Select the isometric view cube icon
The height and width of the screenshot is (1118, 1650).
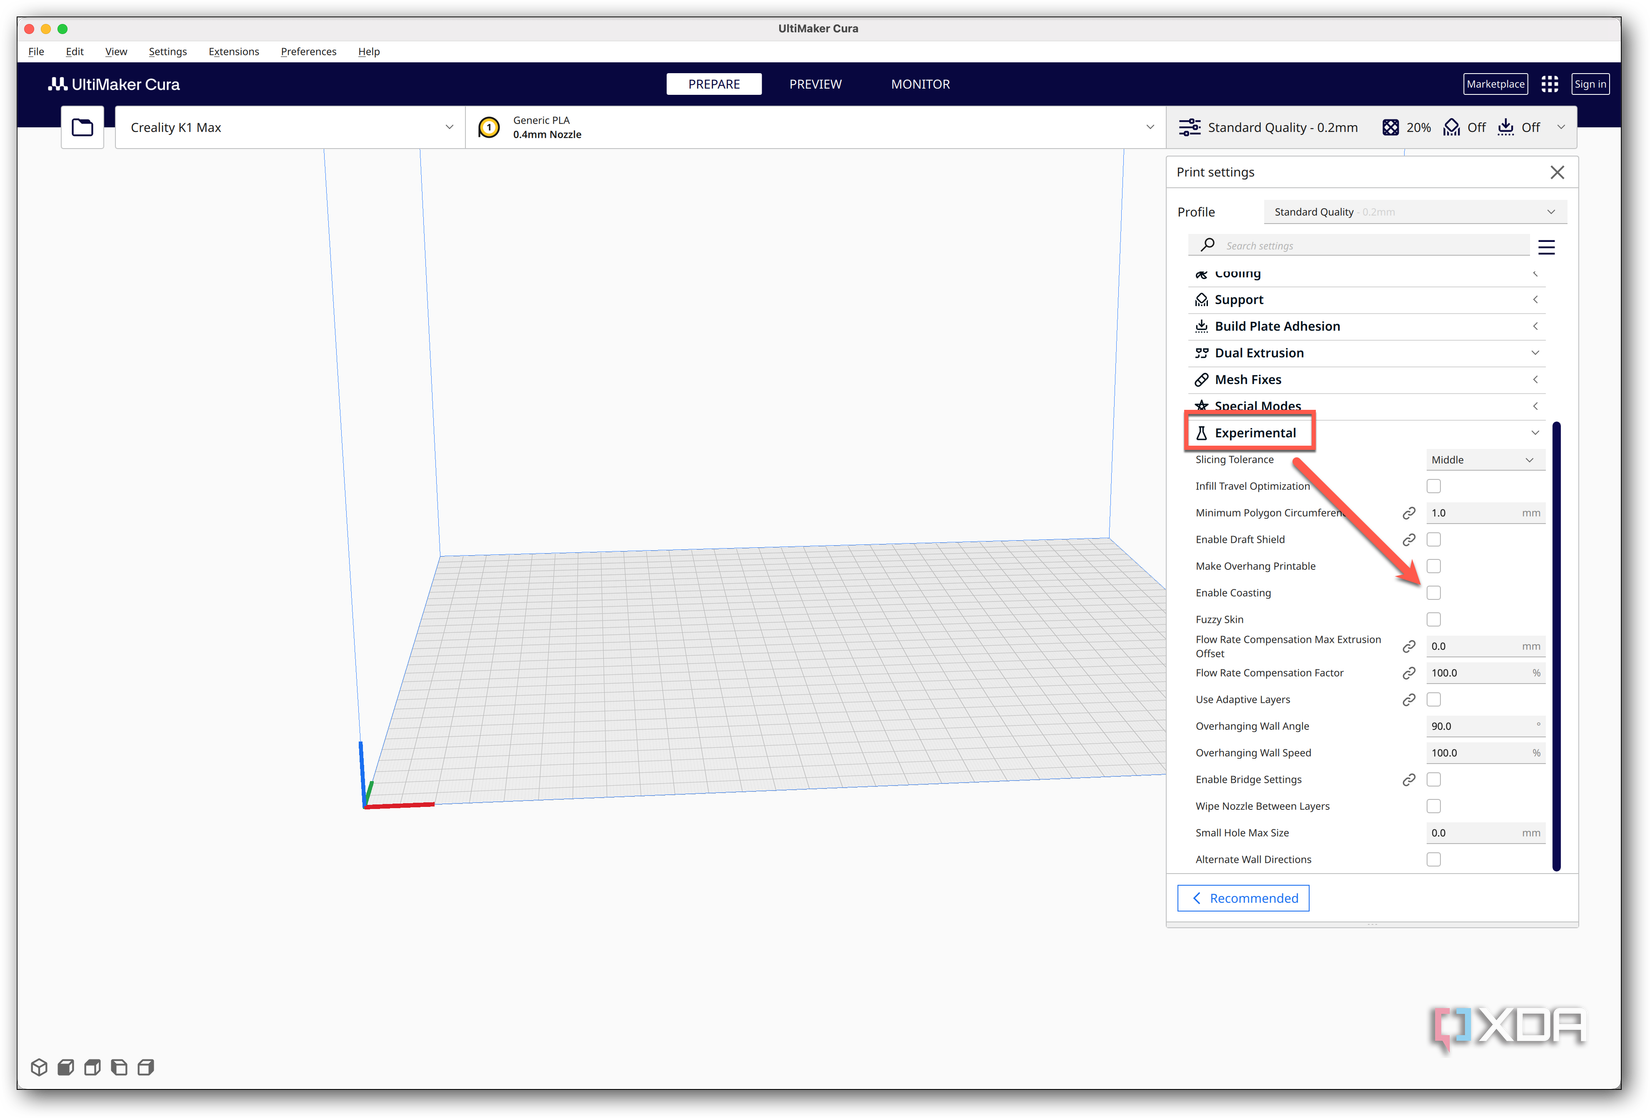pyautogui.click(x=39, y=1067)
